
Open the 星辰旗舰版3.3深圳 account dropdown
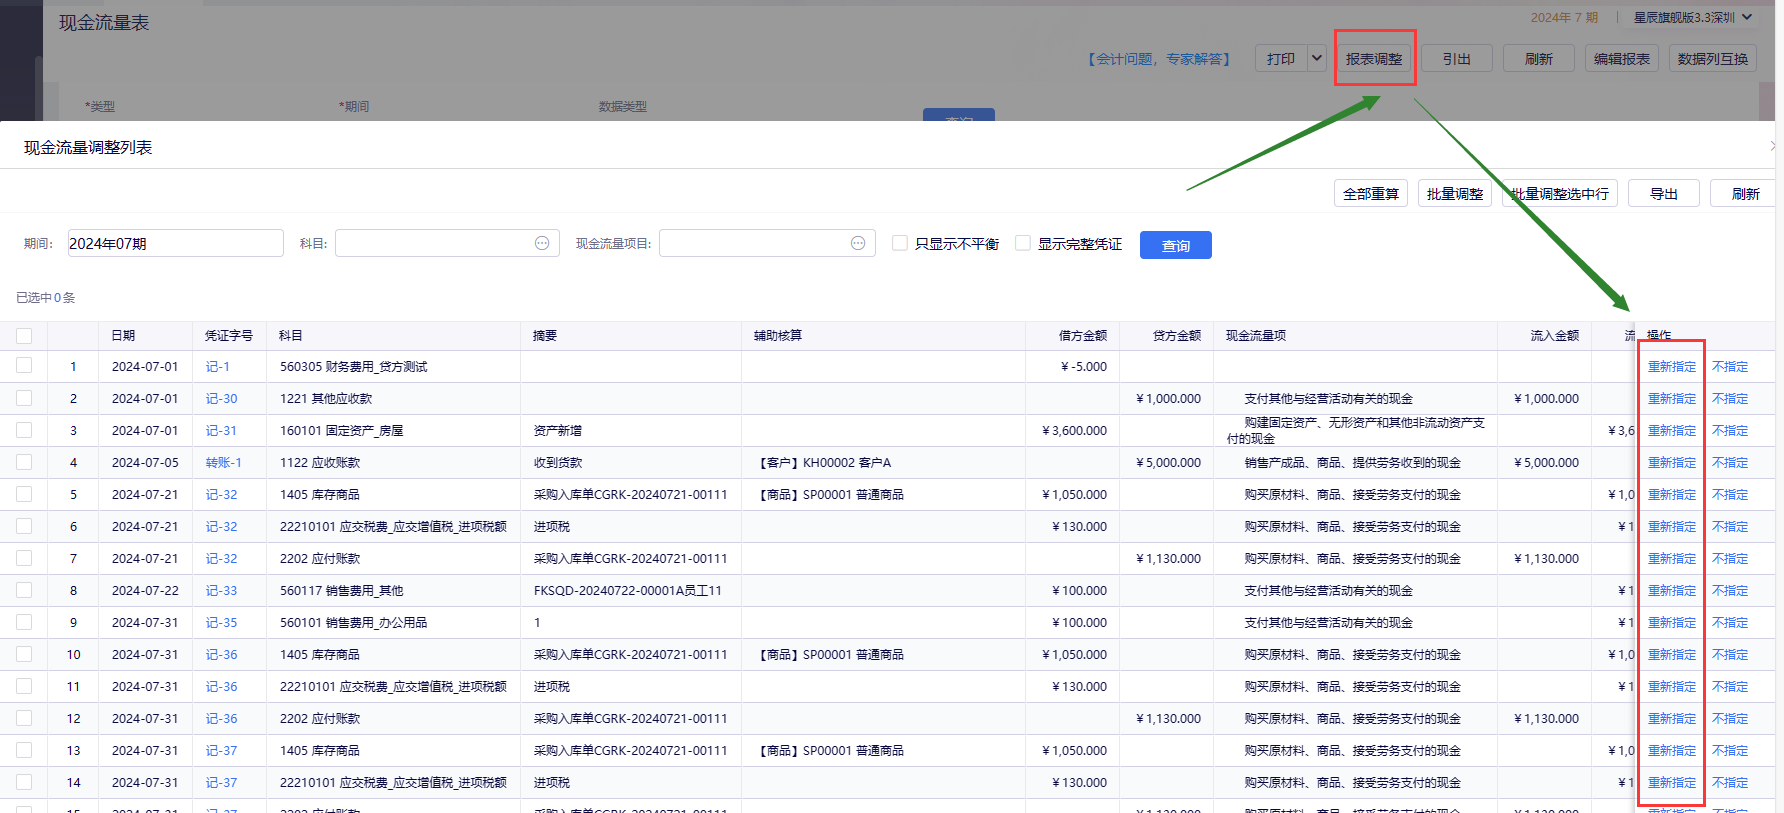coord(1692,17)
